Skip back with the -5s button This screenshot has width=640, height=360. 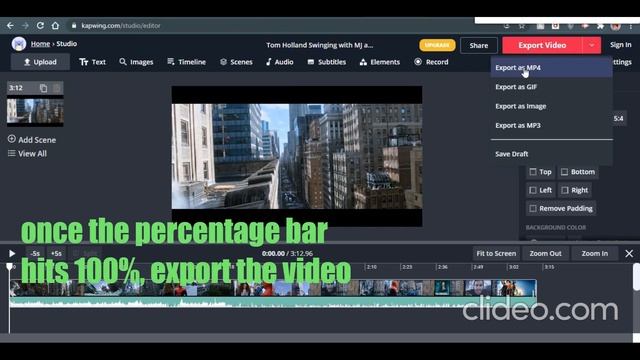[36, 253]
